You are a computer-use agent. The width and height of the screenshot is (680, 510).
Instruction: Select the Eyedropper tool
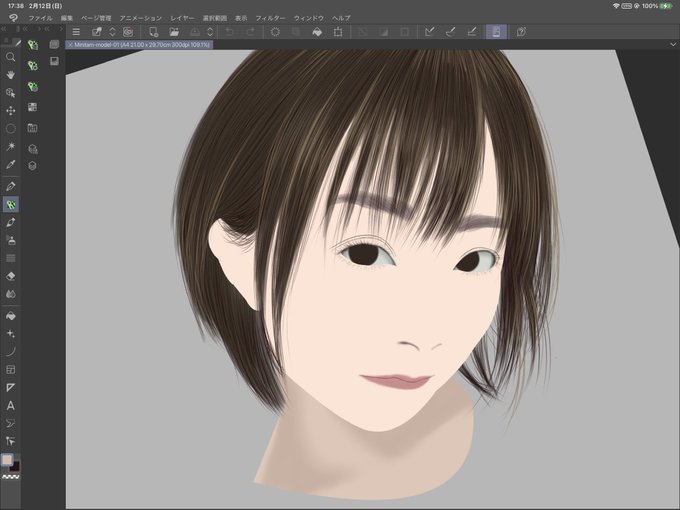click(11, 164)
